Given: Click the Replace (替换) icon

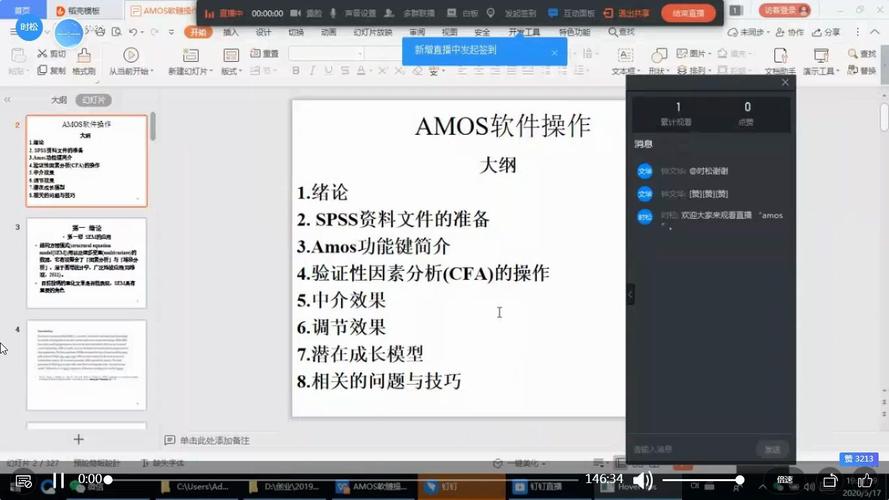Looking at the screenshot, I should pyautogui.click(x=853, y=70).
